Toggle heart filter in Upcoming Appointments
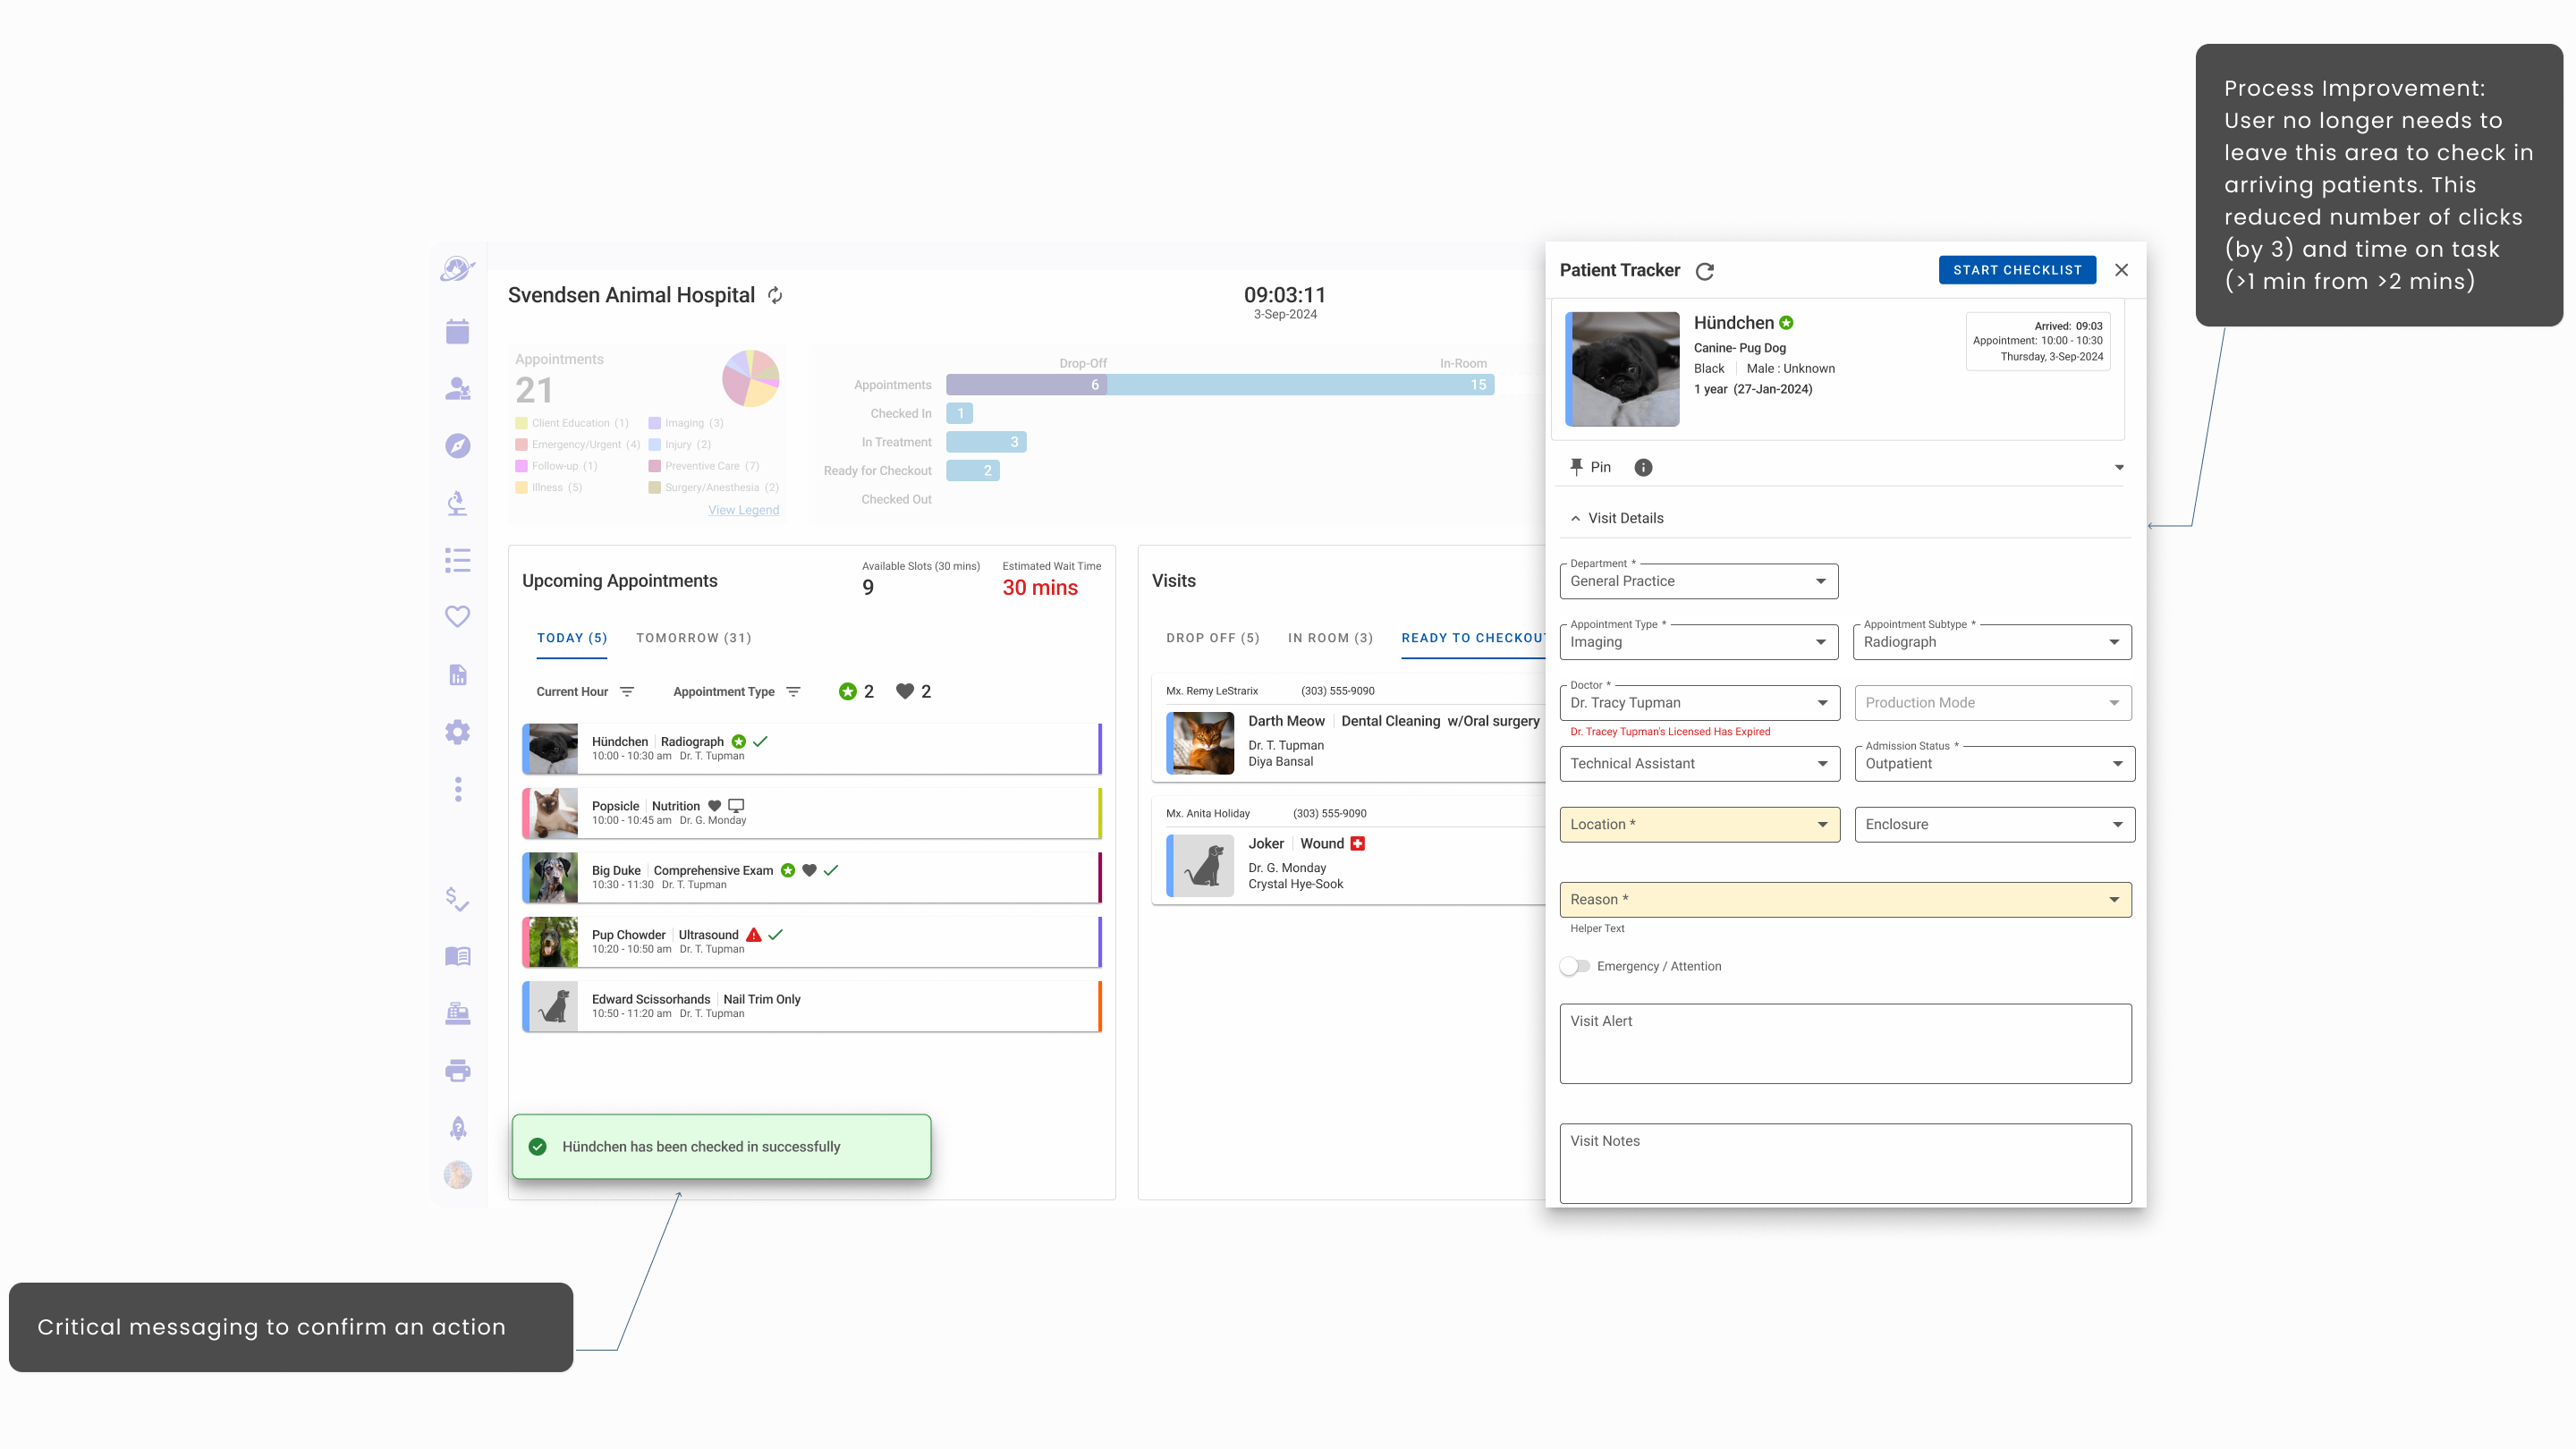 pyautogui.click(x=905, y=691)
